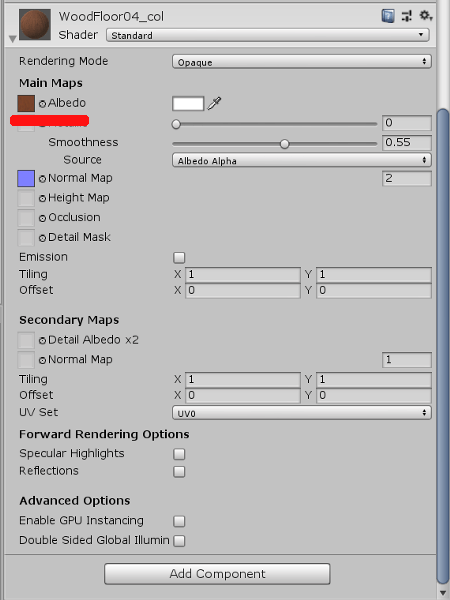Click the WoodFloor04_col material name

coord(111,16)
